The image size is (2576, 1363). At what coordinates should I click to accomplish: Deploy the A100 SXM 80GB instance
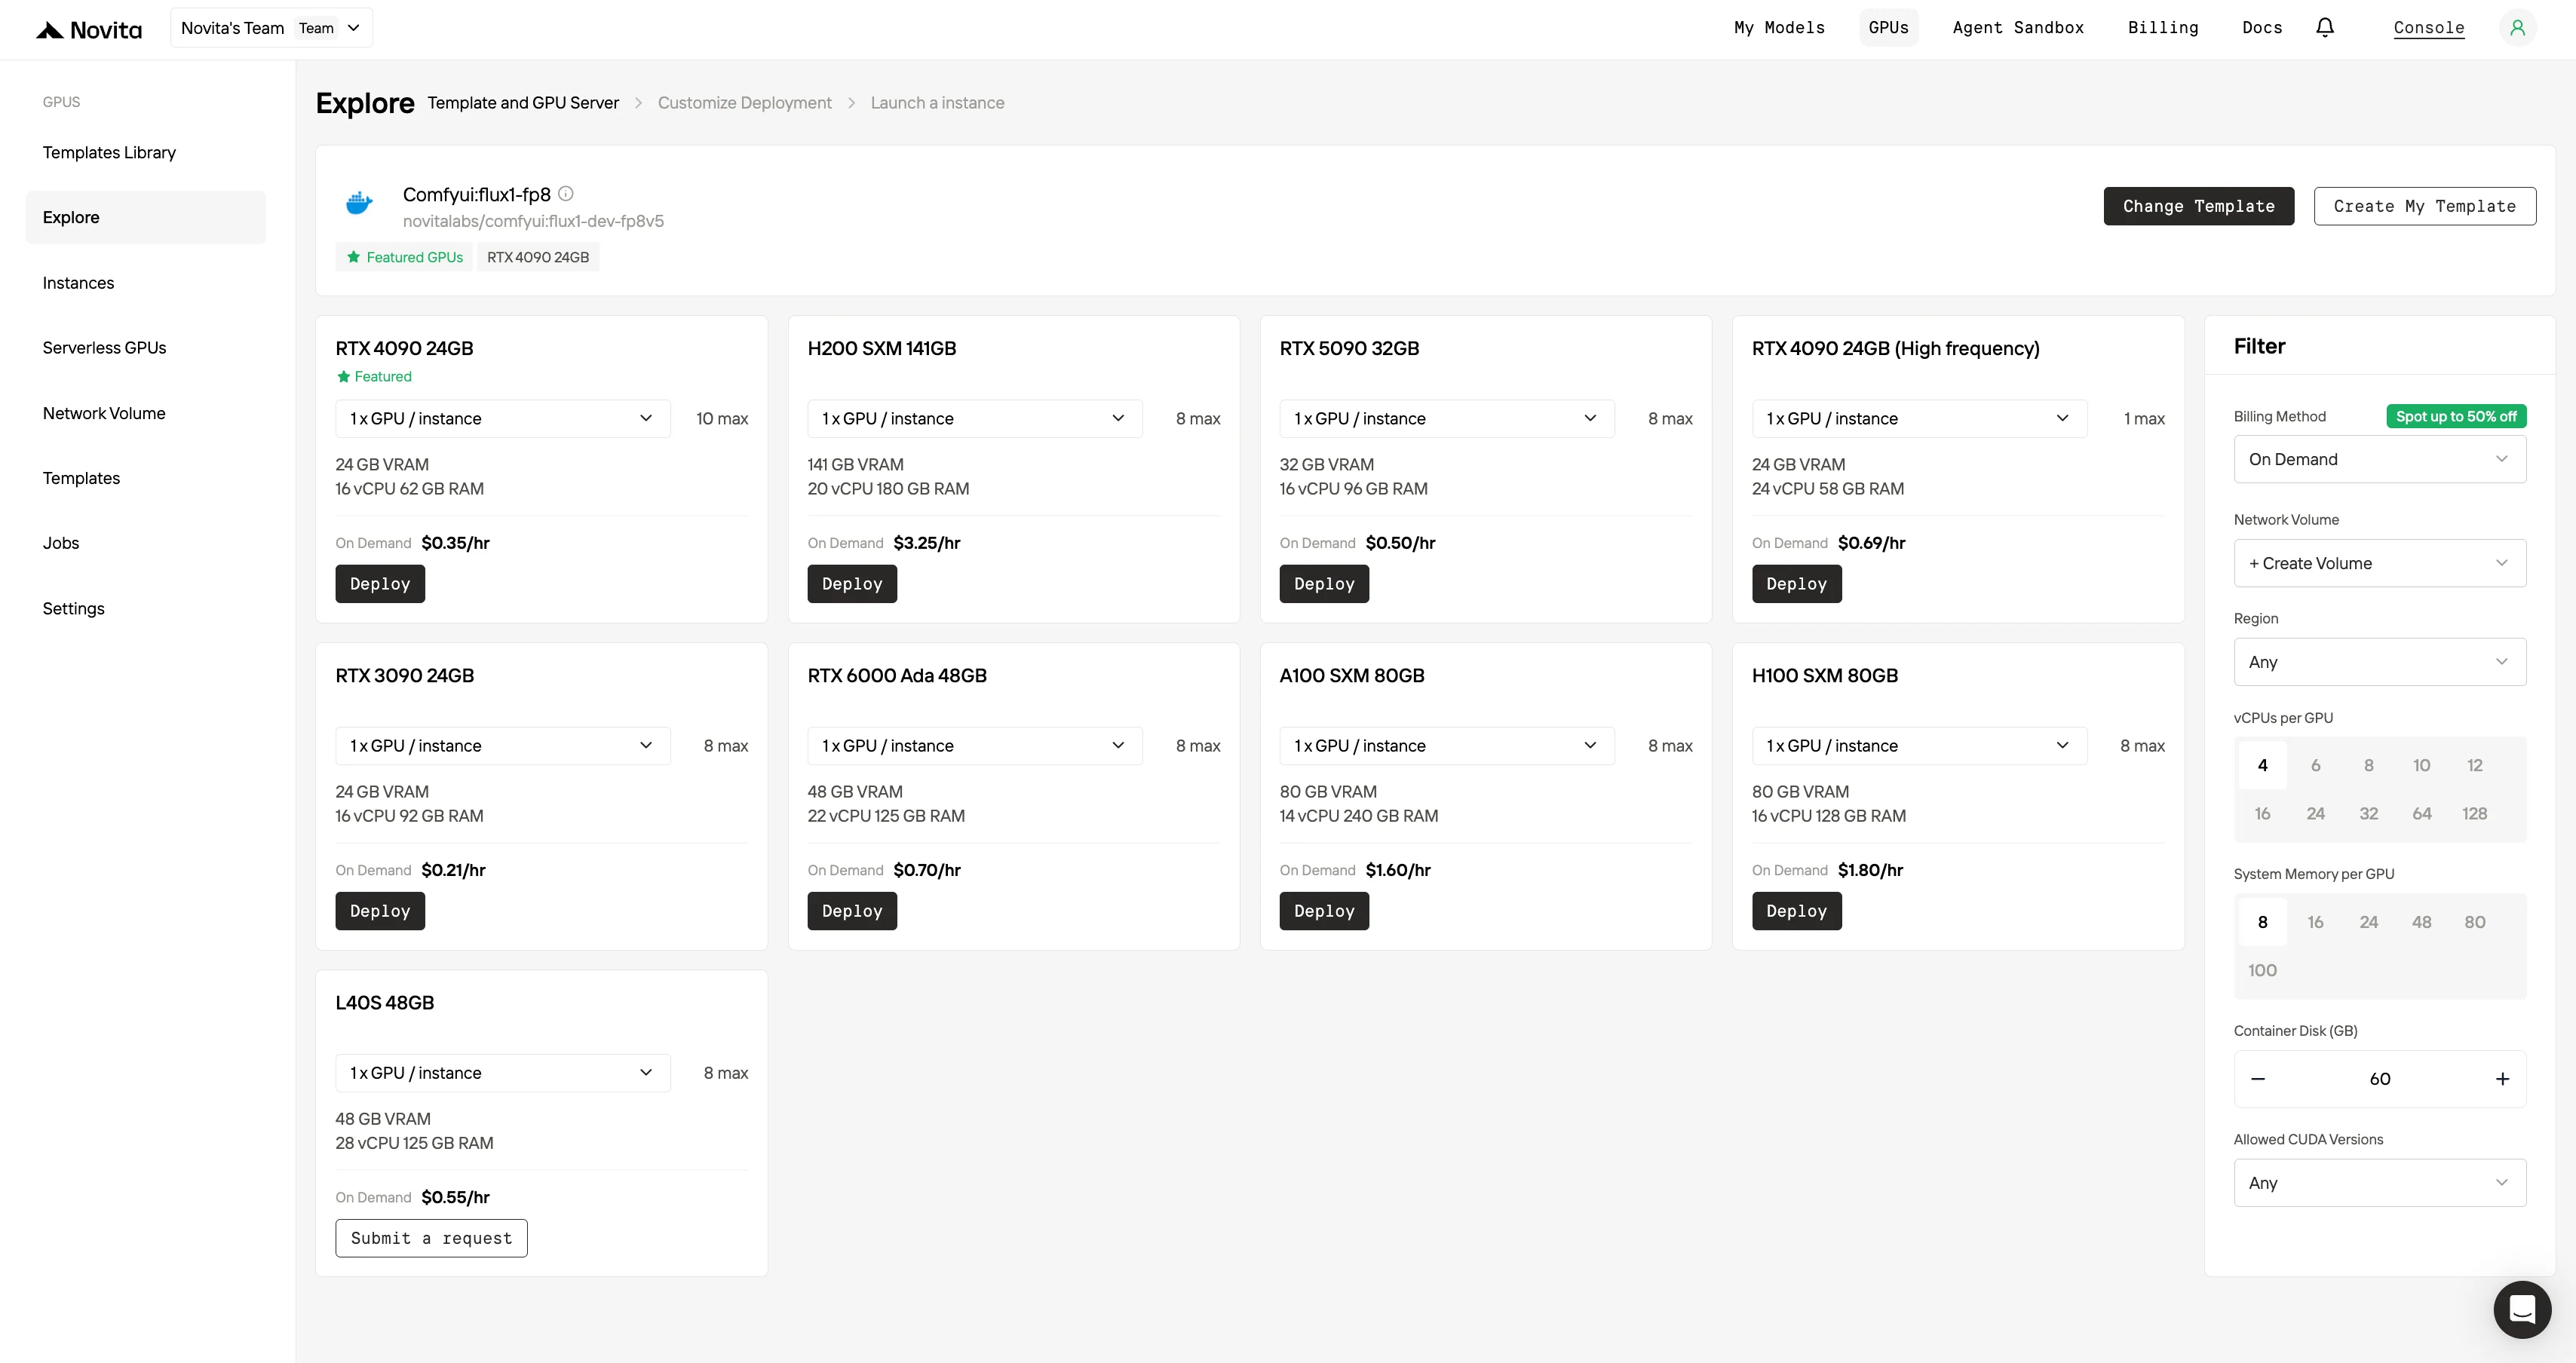pyautogui.click(x=1324, y=911)
